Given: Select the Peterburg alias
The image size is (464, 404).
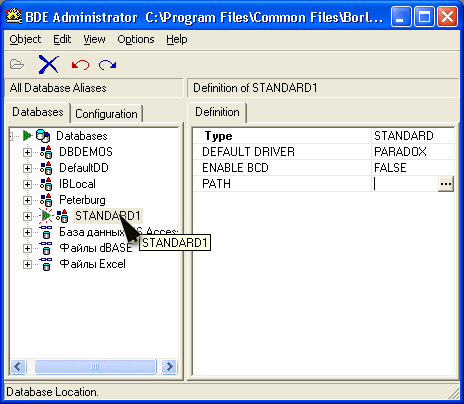Looking at the screenshot, I should [82, 200].
